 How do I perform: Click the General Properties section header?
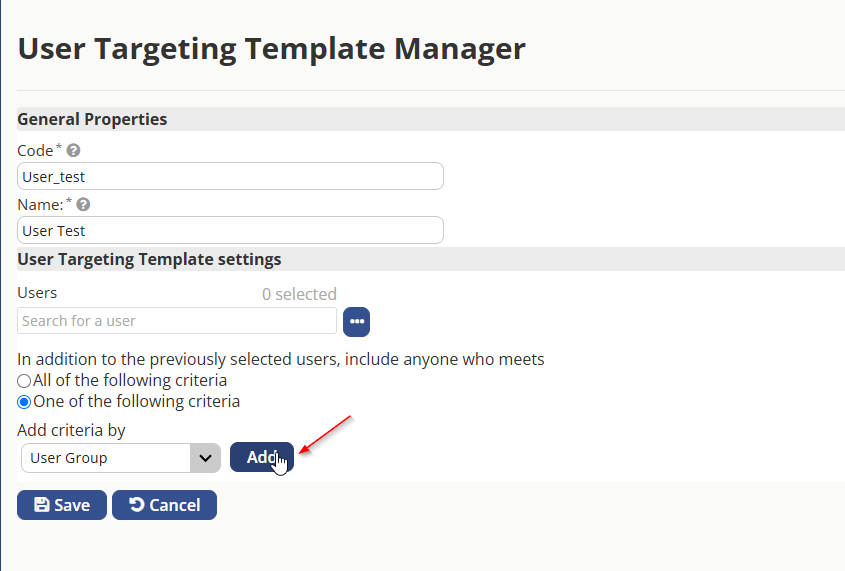[92, 119]
